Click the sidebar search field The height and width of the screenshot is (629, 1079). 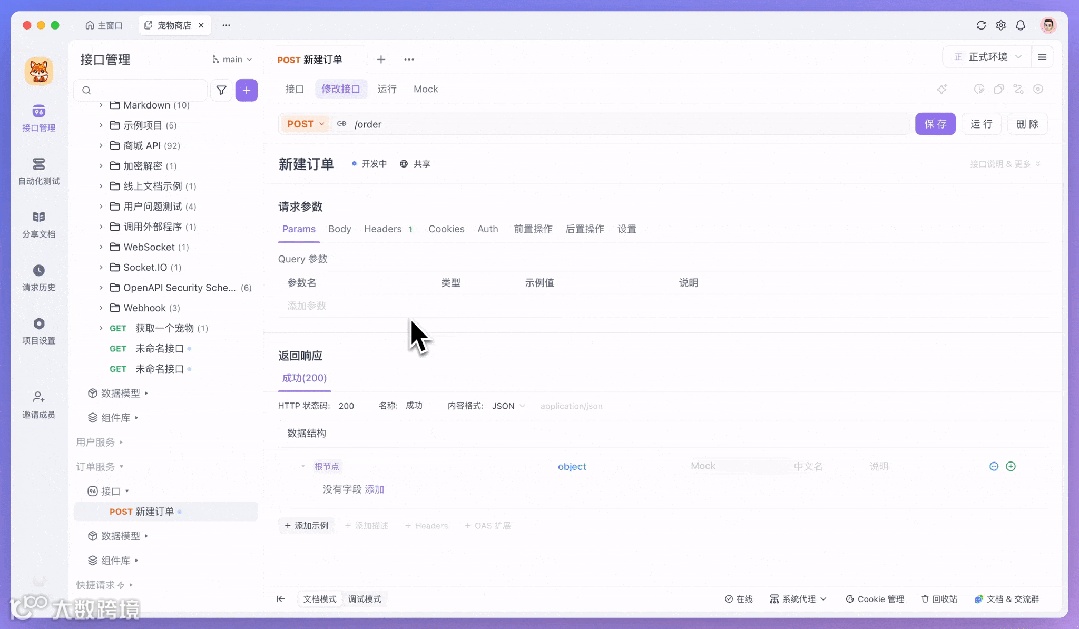coord(140,90)
